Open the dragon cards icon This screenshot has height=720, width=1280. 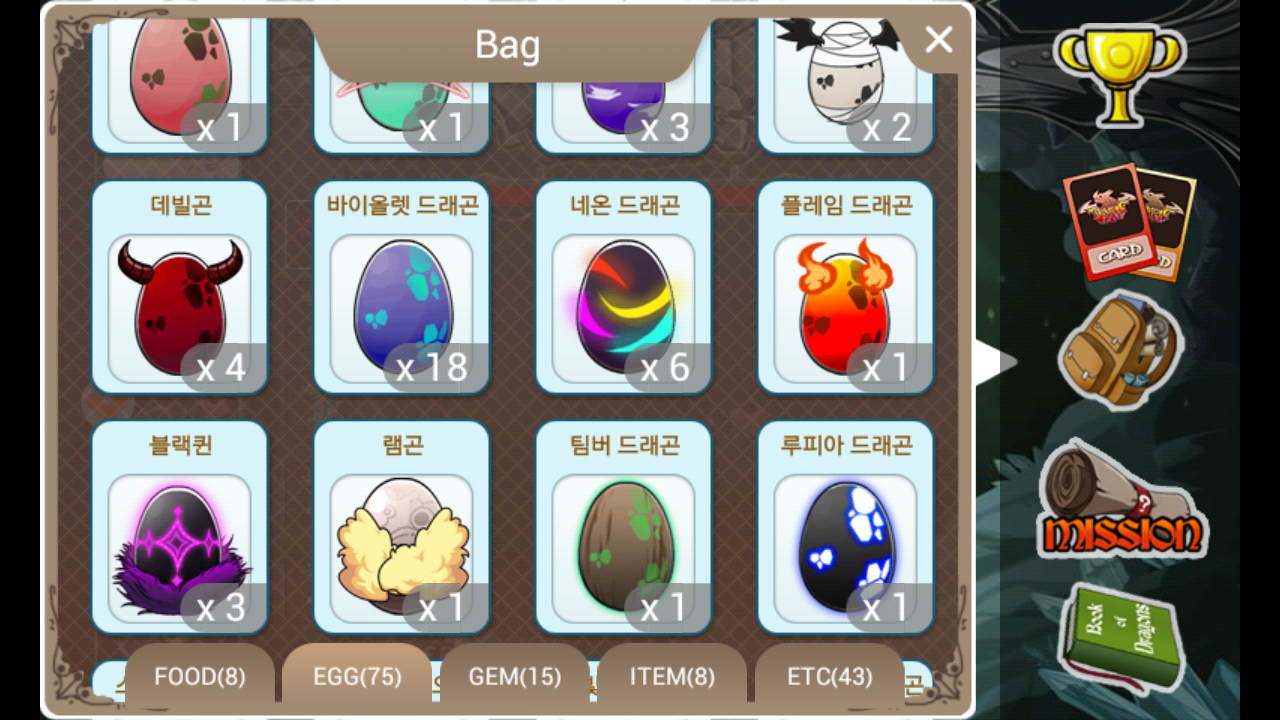(x=1129, y=224)
